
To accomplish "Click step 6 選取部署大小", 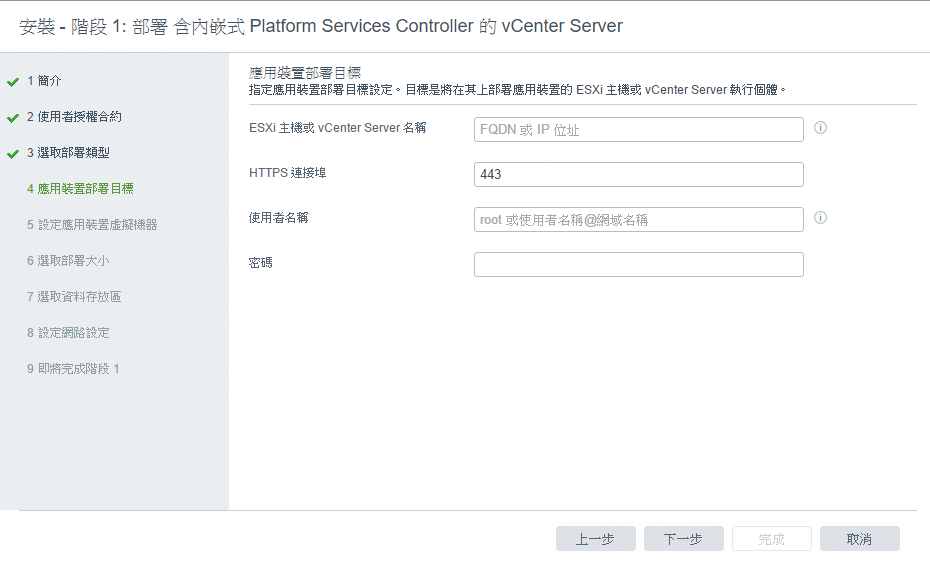I will [68, 261].
